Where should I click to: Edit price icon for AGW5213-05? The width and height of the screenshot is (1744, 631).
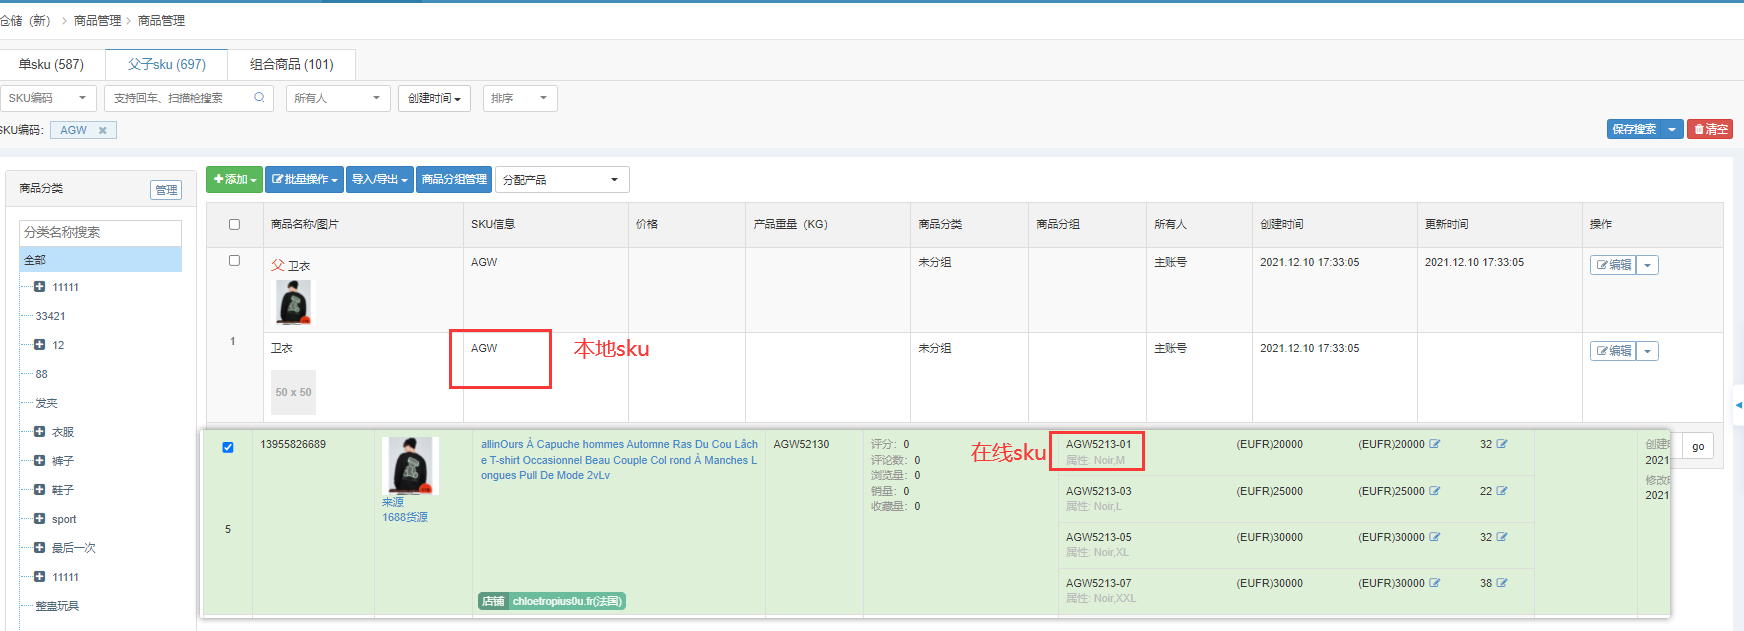click(1435, 537)
